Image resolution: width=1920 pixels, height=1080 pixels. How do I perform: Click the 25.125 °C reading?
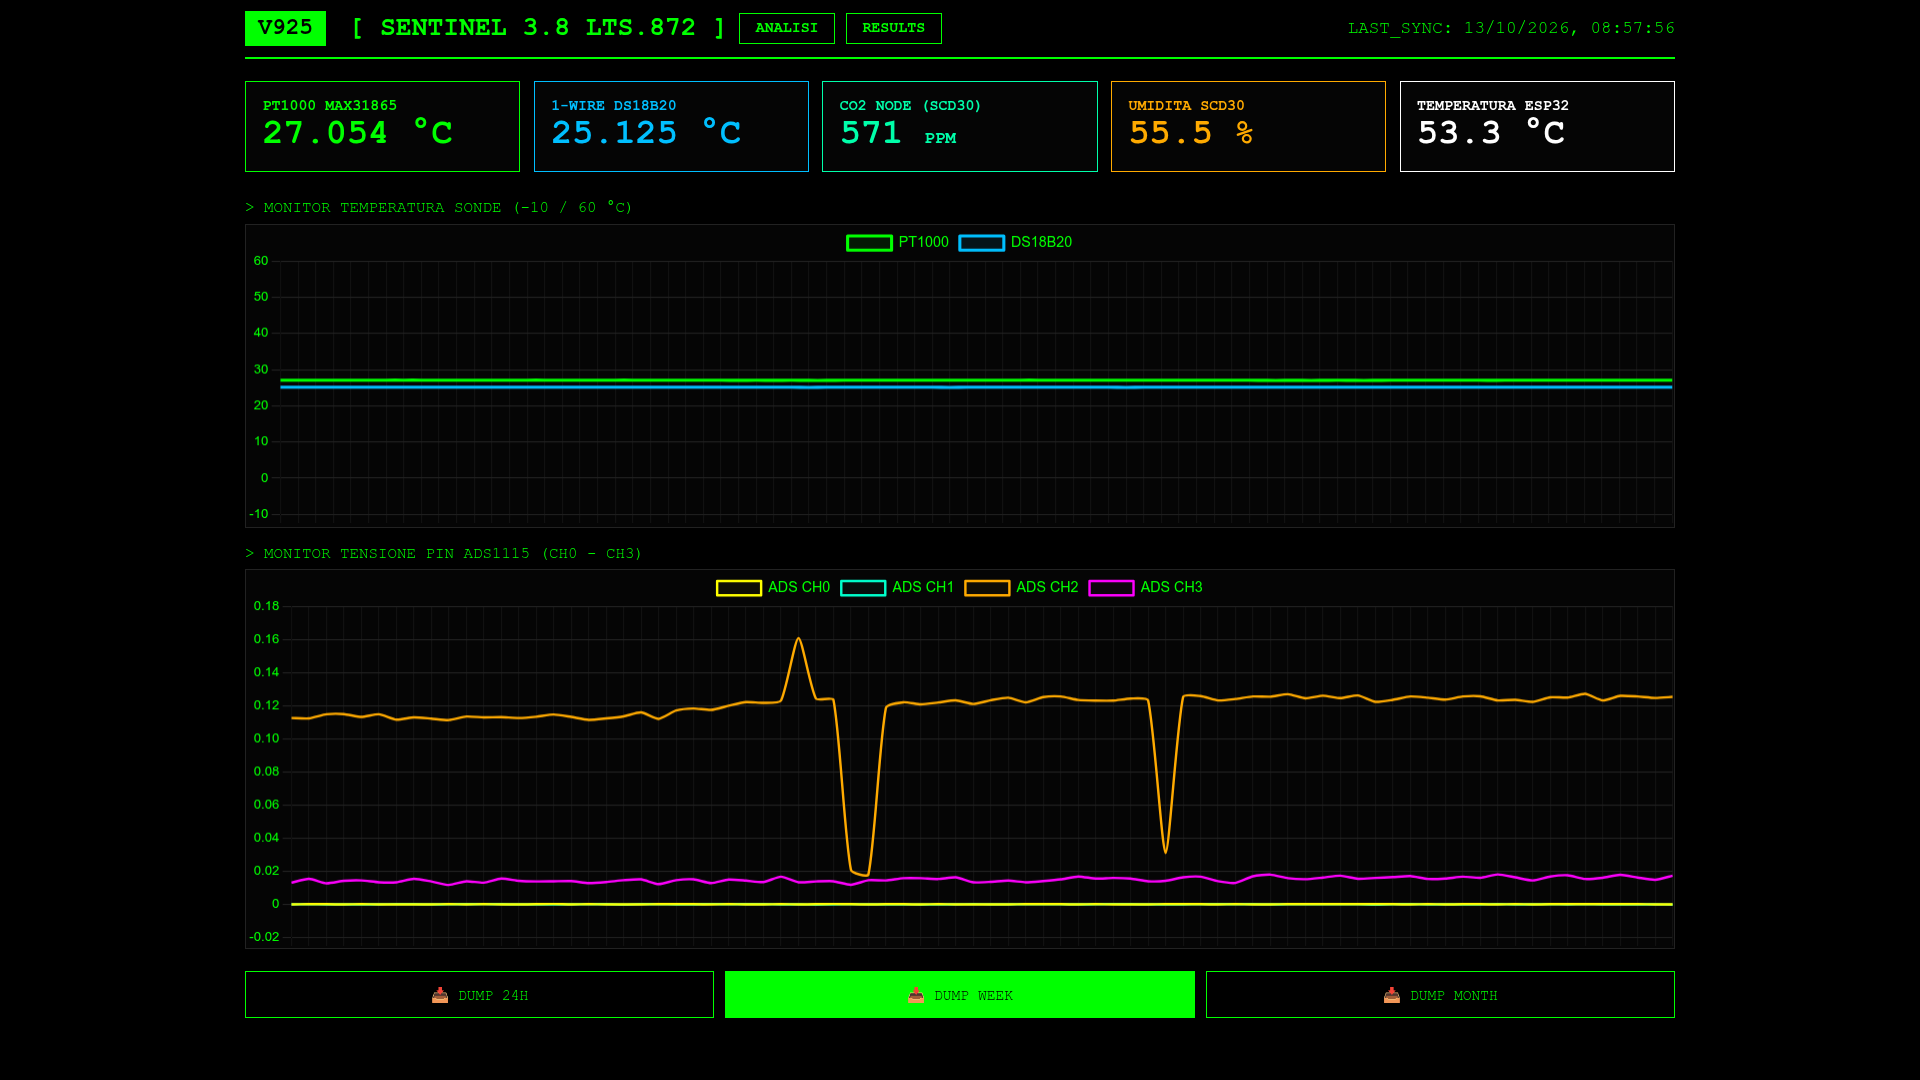[x=646, y=133]
